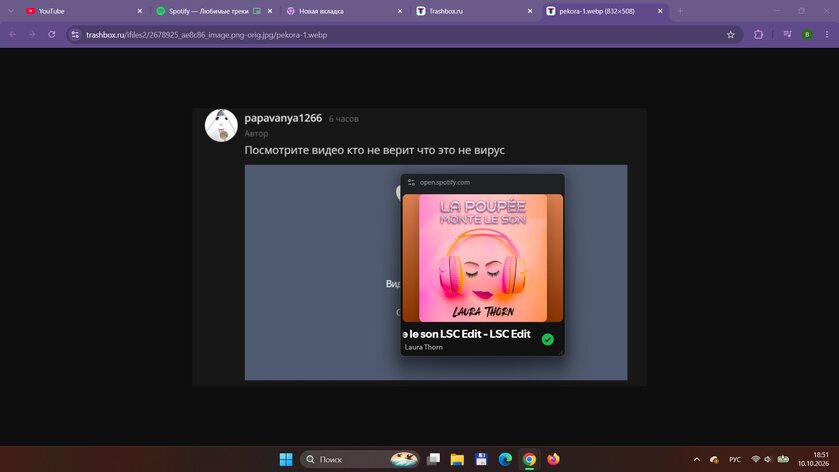Screen dimensions: 839x472
Task: Reload the current page
Action: pyautogui.click(x=52, y=35)
